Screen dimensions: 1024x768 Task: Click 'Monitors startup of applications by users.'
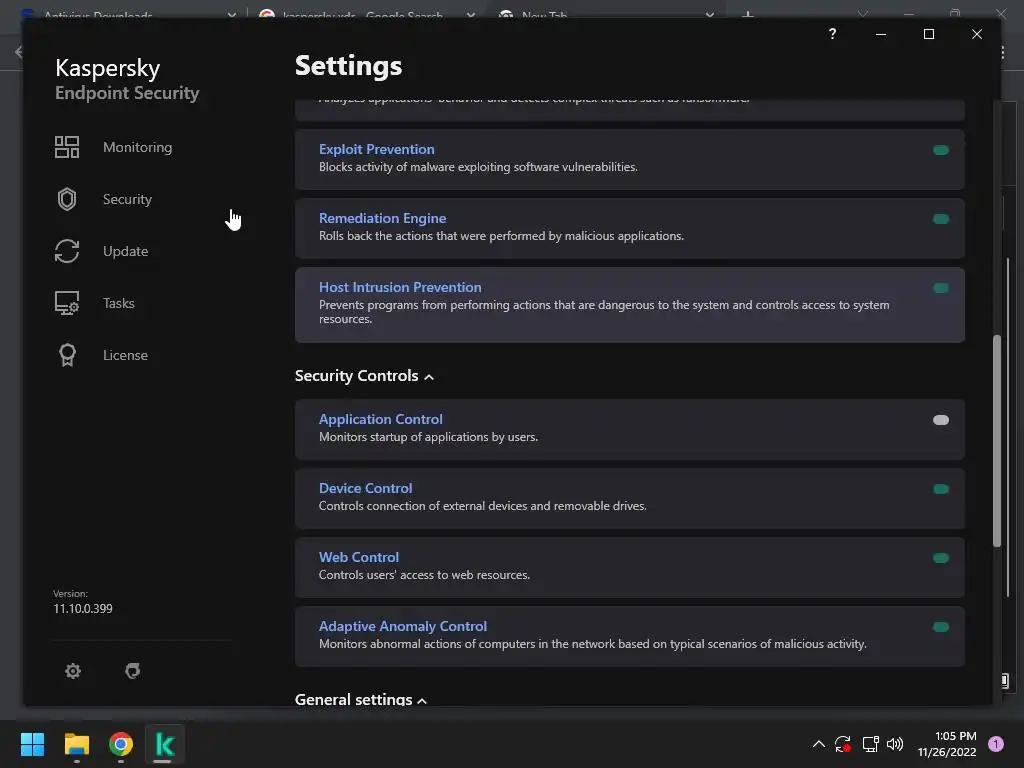coord(428,437)
